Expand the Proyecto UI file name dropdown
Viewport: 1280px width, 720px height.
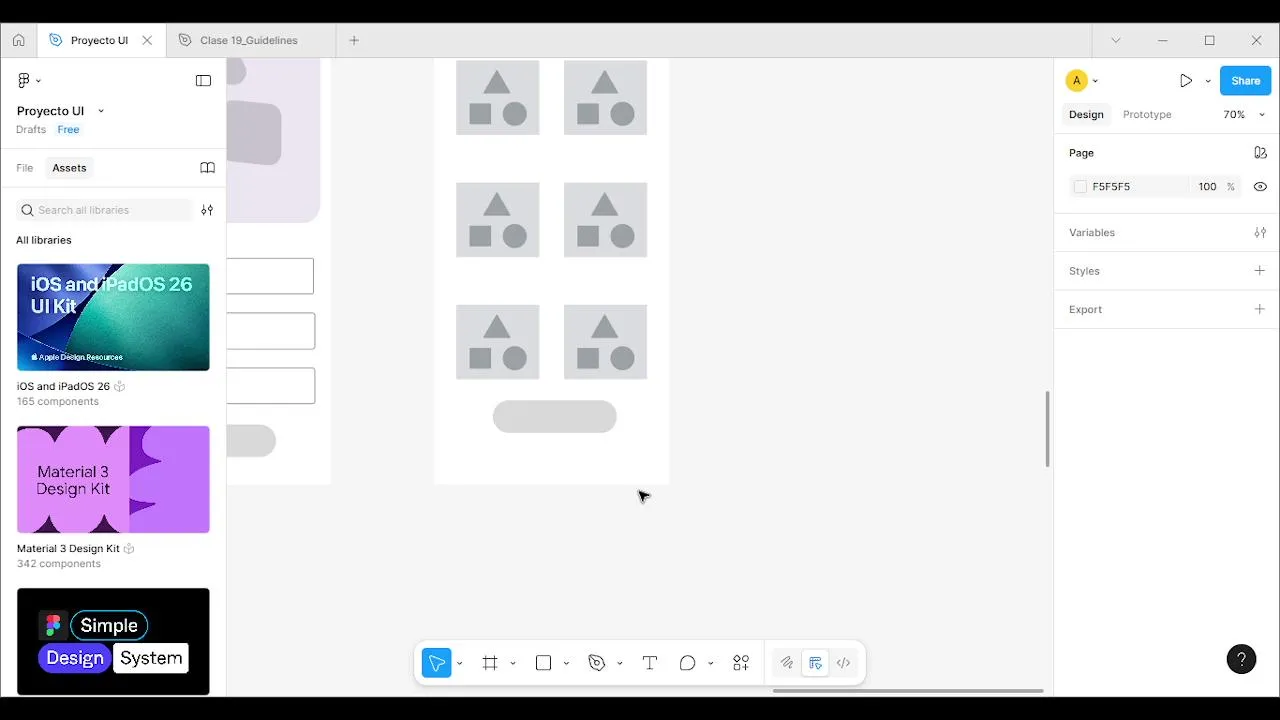tap(101, 111)
